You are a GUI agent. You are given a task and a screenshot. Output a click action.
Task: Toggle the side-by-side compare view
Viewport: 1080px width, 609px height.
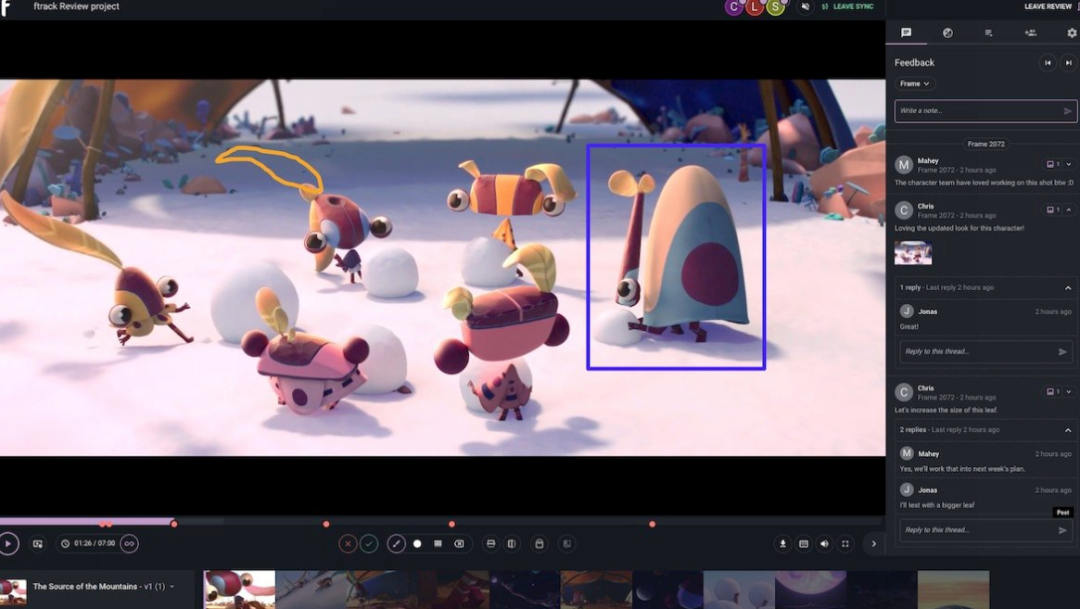(512, 544)
